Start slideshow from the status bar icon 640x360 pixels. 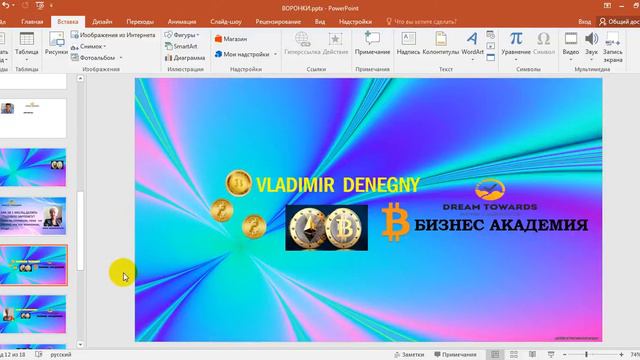point(551,355)
